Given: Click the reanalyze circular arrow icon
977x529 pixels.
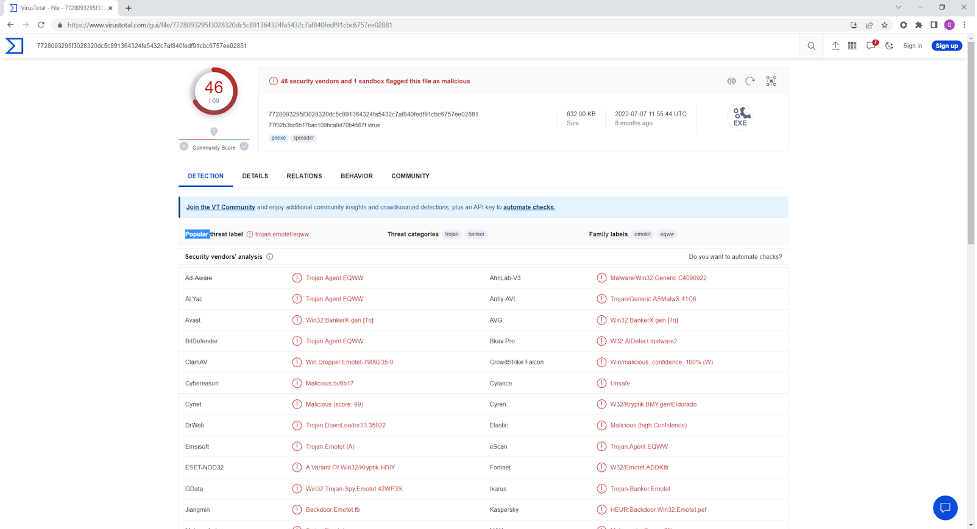Looking at the screenshot, I should [x=750, y=81].
